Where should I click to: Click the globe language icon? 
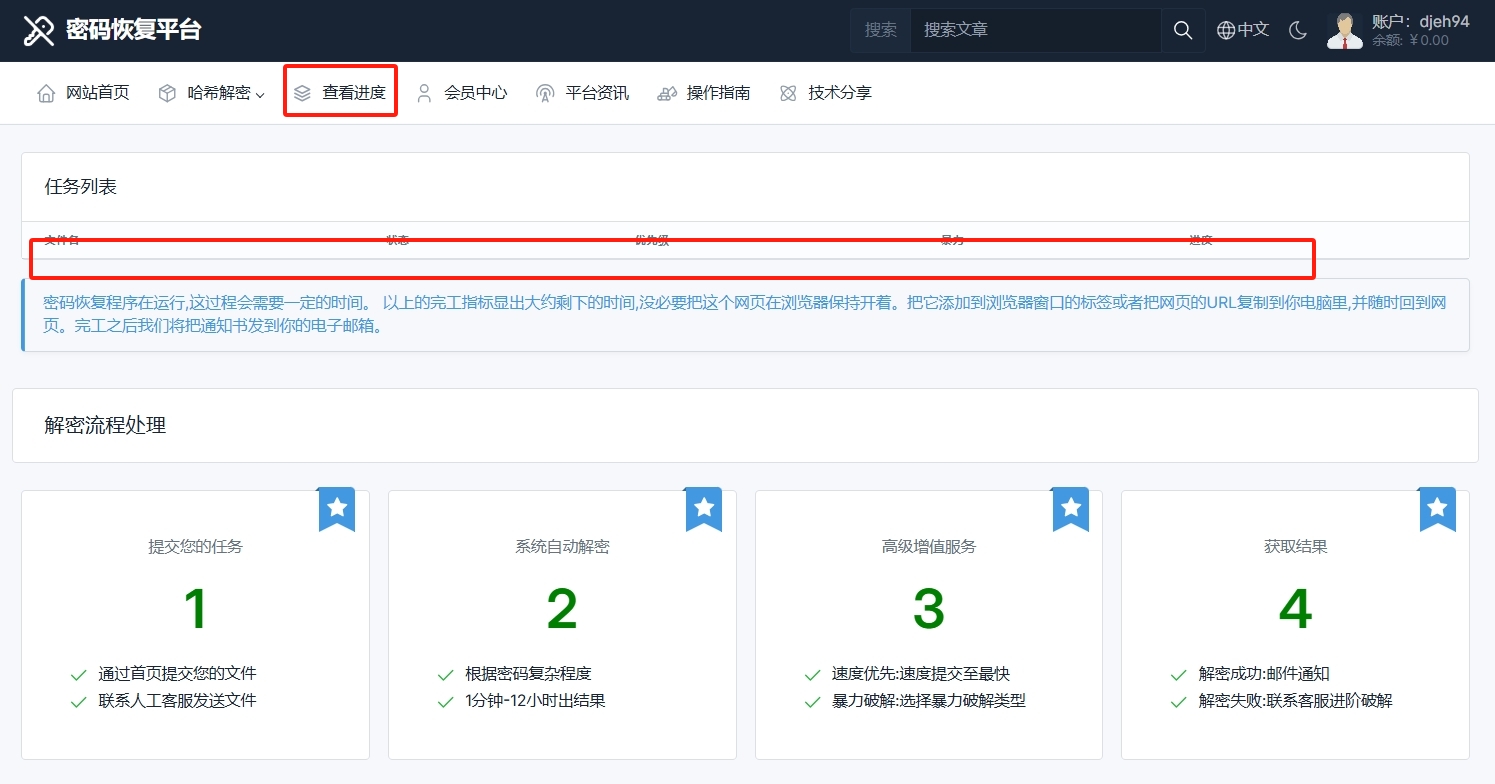click(1225, 30)
